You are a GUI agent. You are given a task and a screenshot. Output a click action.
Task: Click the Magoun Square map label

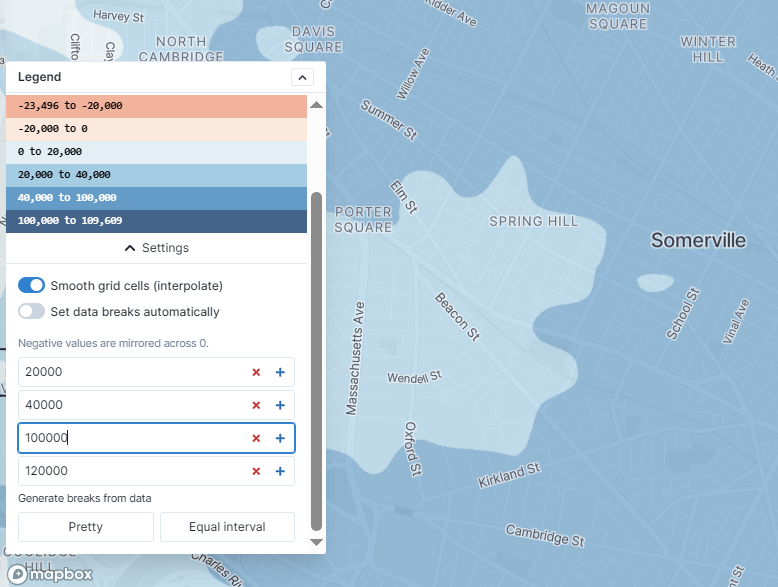(x=618, y=16)
